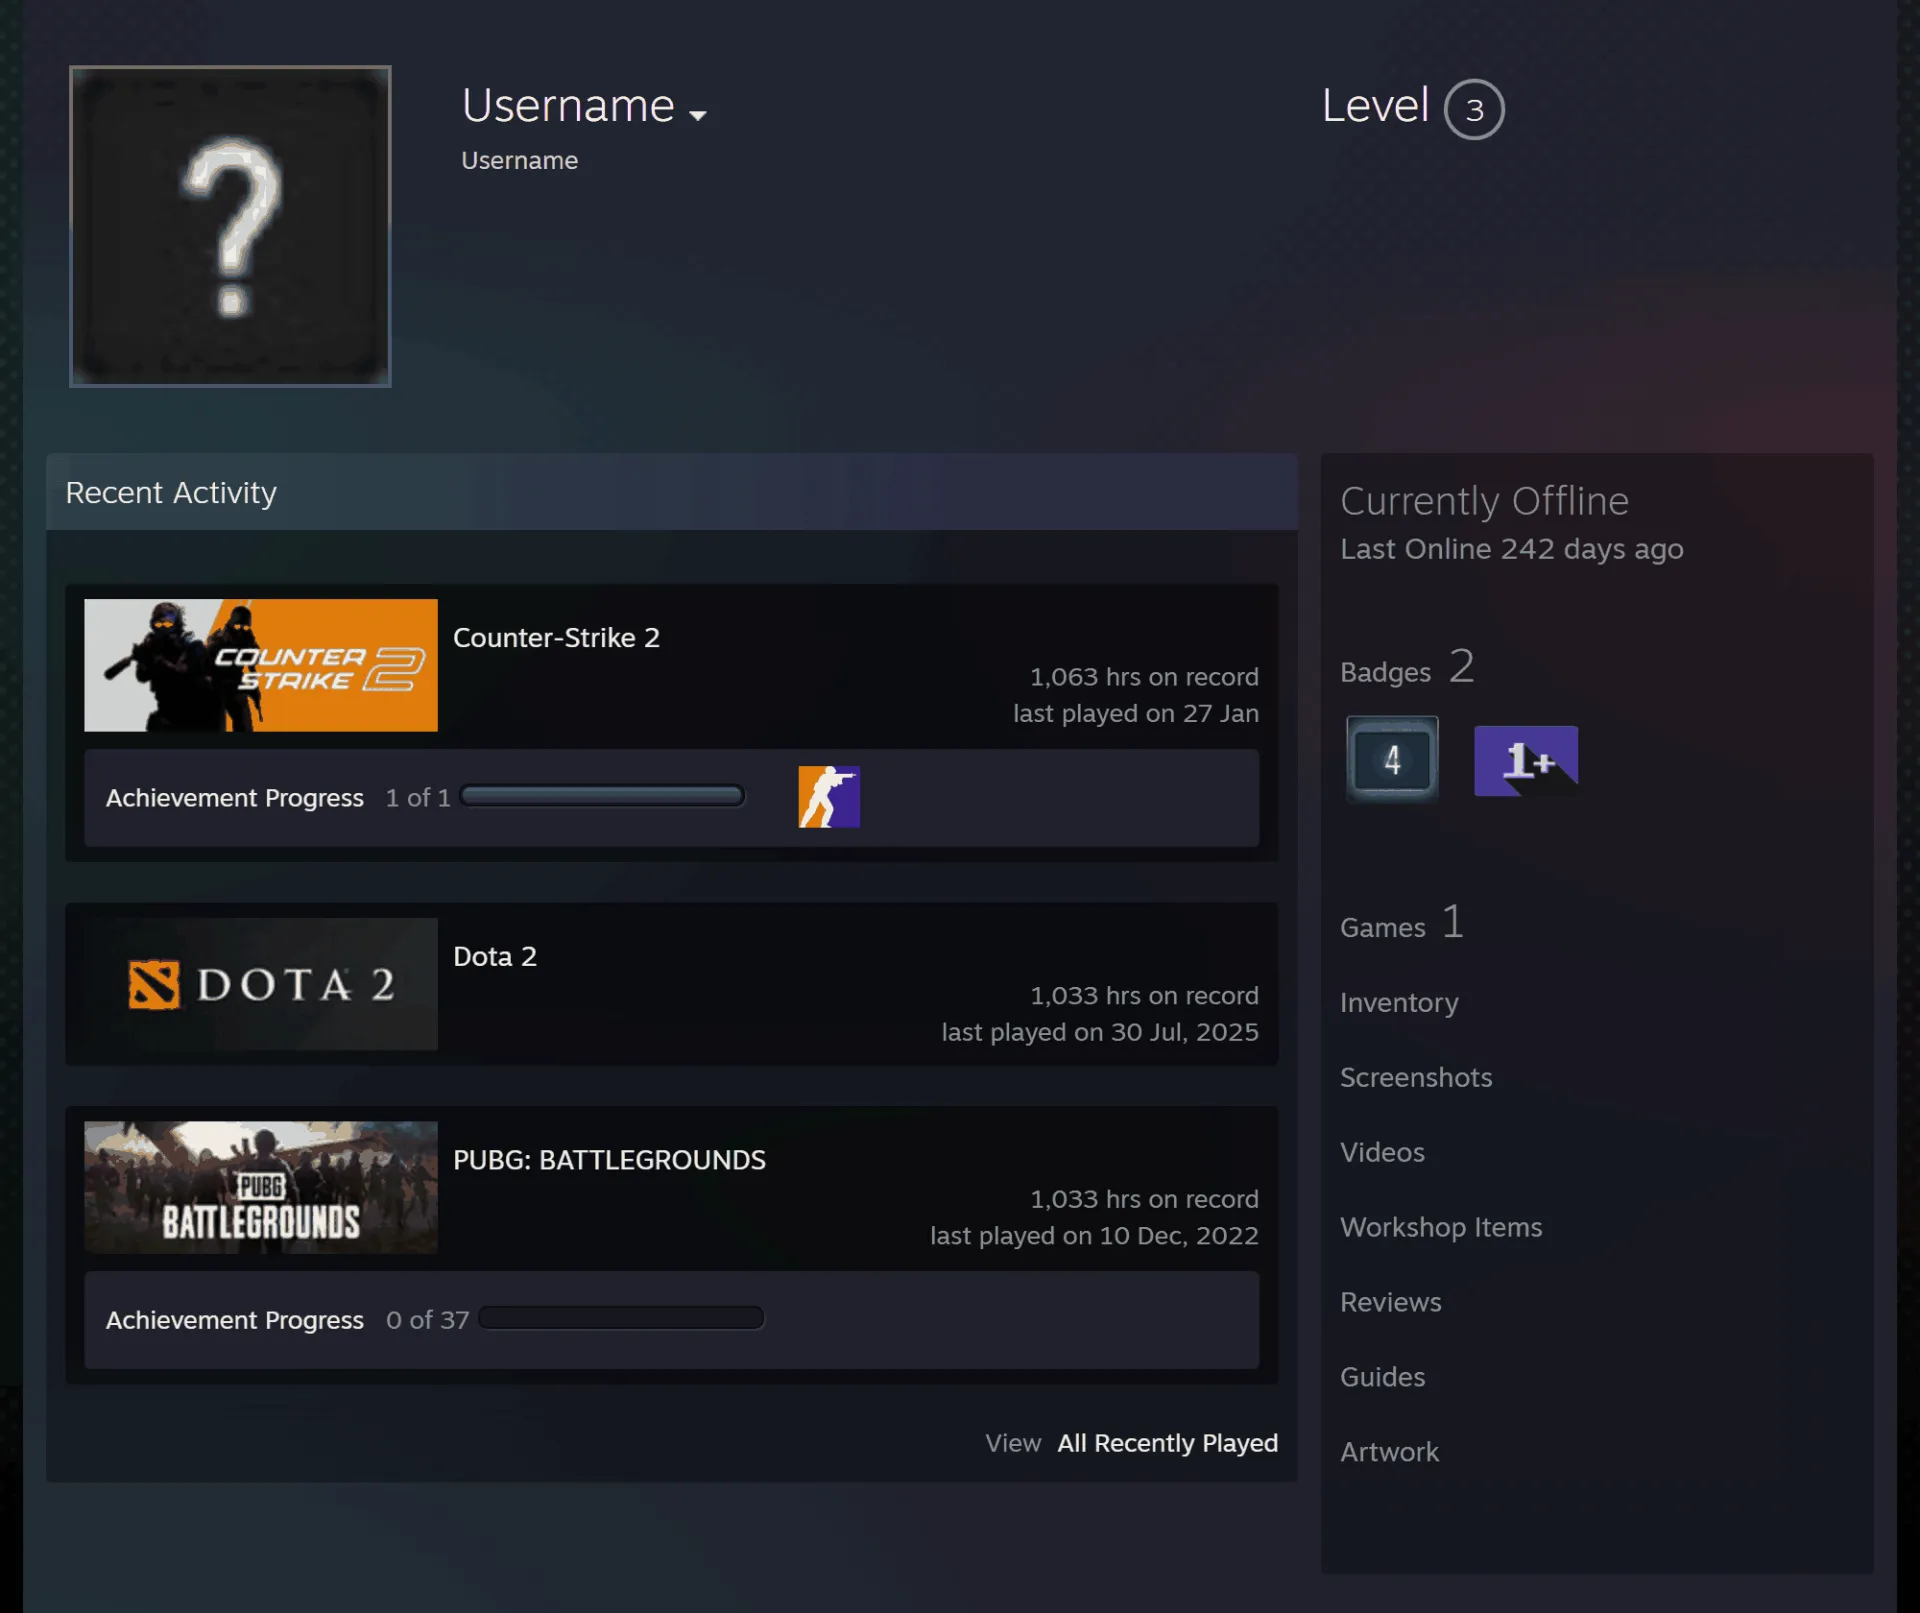Screen dimensions: 1920x1613
Task: Open the Dota 2 game banner
Action: [261, 984]
